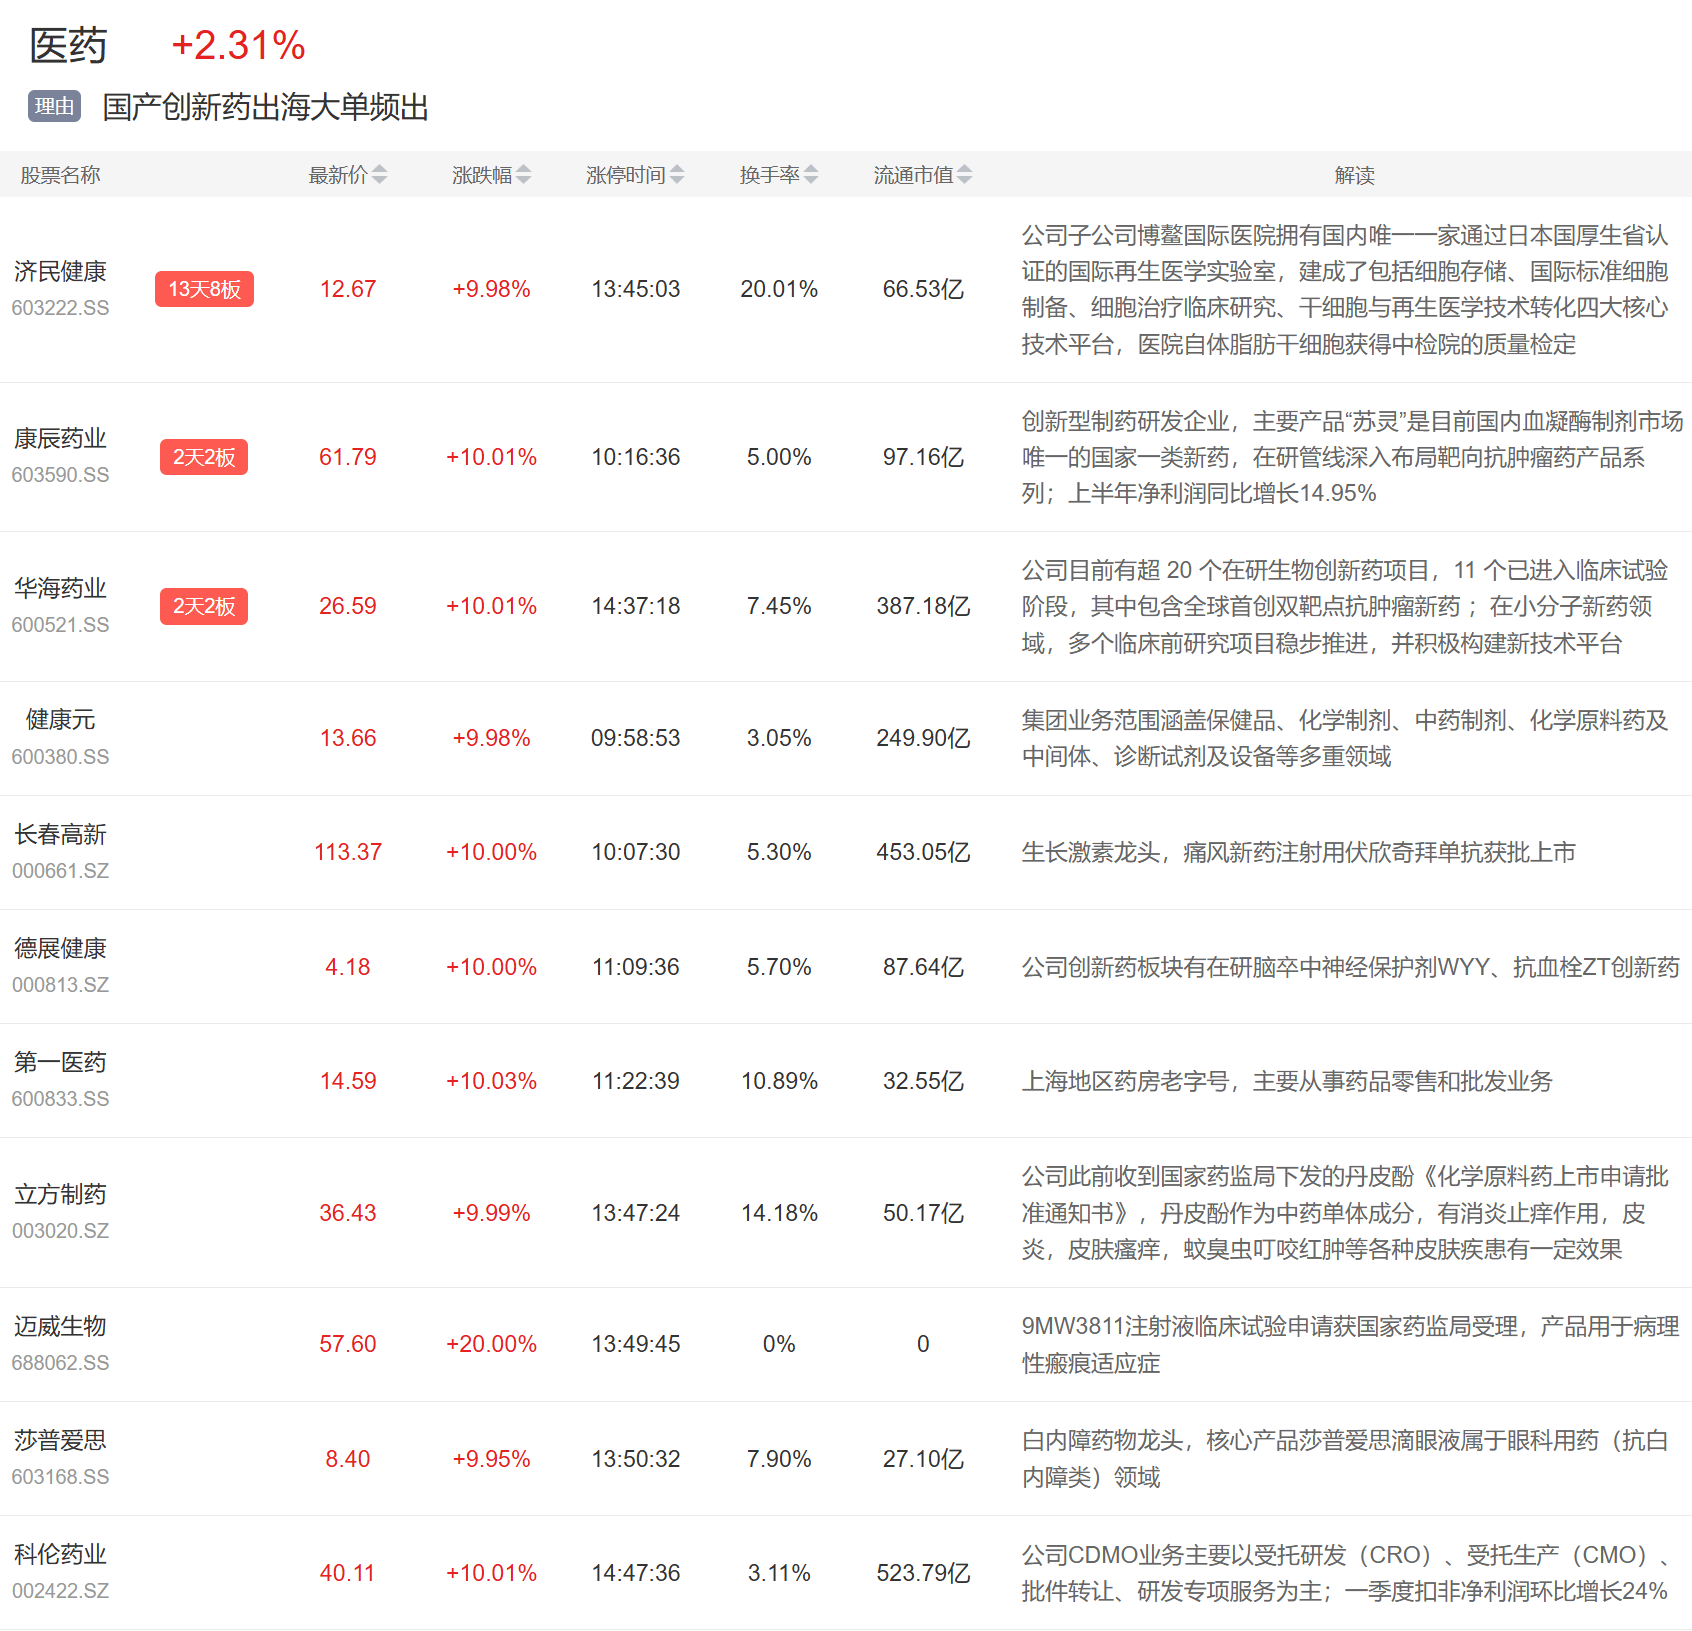1692x1631 pixels.
Task: Click the +2.31% sector change figure
Action: pos(237,45)
